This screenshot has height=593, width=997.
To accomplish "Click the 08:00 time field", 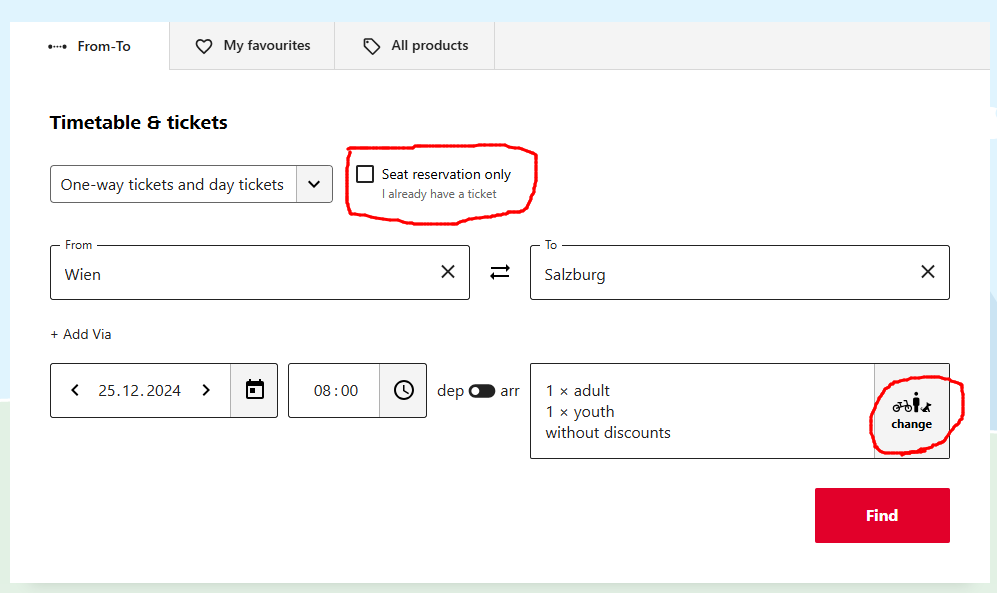I will tap(334, 390).
